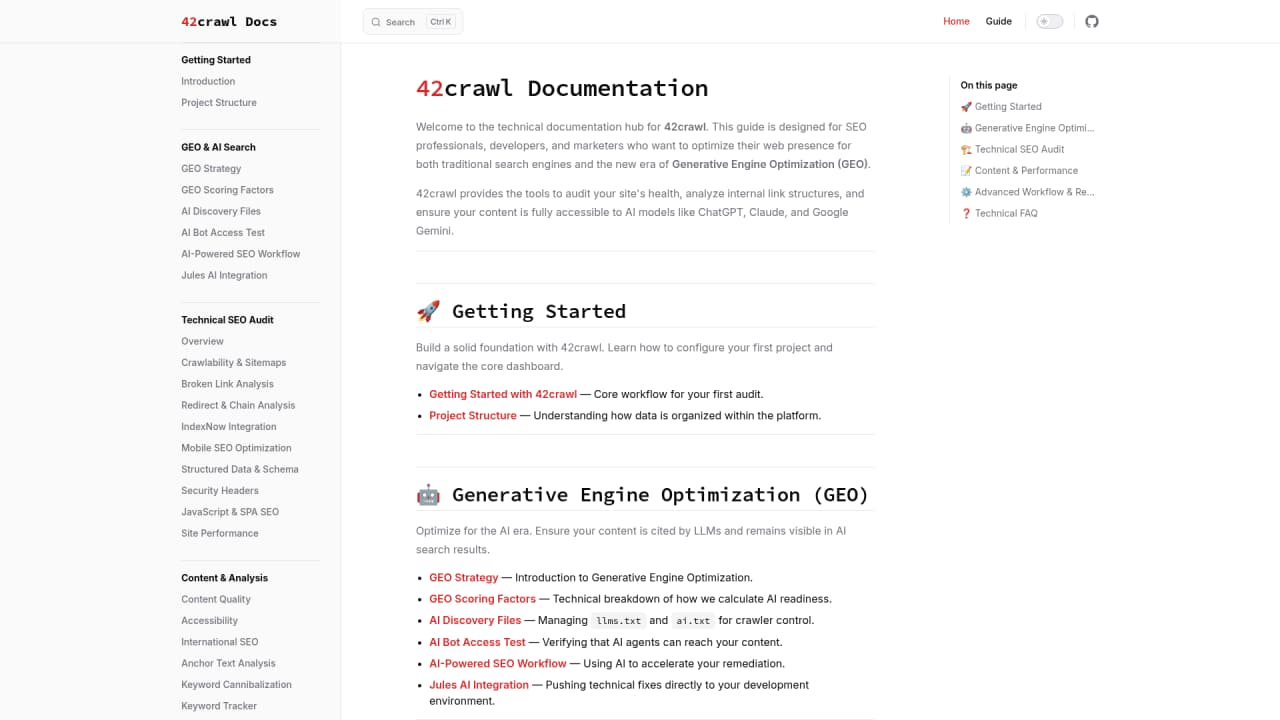
Task: Follow the red 'Project Structure' content link
Action: (x=473, y=416)
